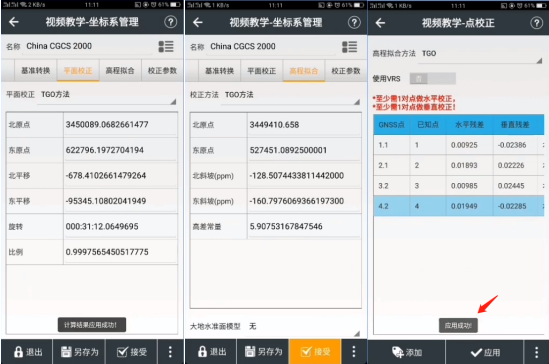The image size is (549, 364).
Task: Edit the 旋转 value field
Action: pyautogui.click(x=120, y=226)
